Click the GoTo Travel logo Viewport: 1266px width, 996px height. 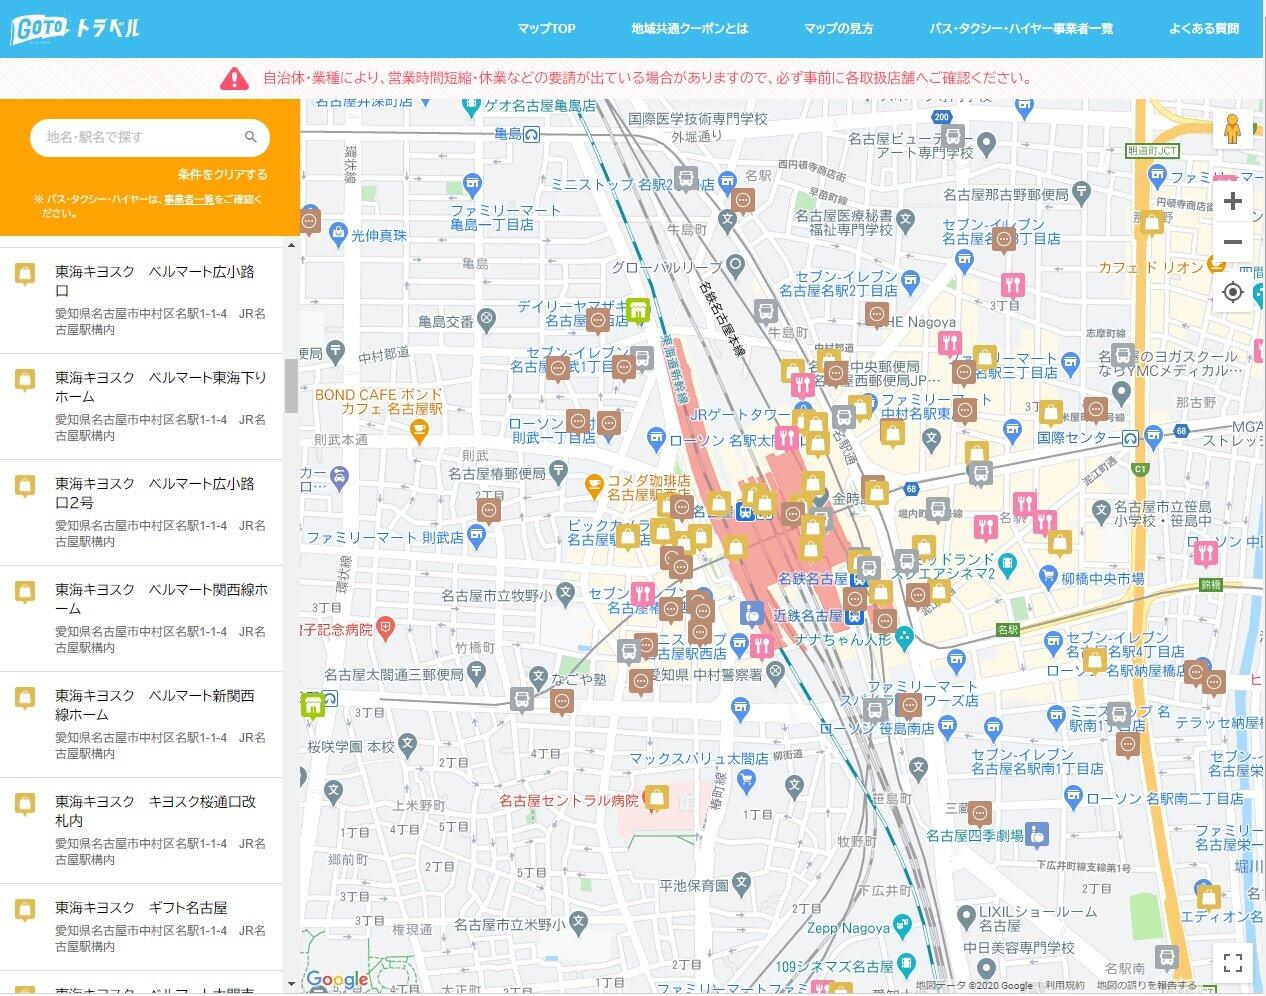[x=75, y=29]
